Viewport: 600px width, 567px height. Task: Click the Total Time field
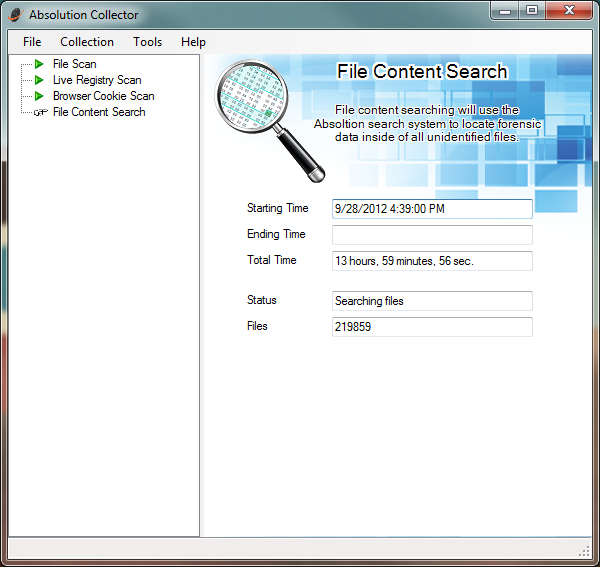tap(432, 261)
